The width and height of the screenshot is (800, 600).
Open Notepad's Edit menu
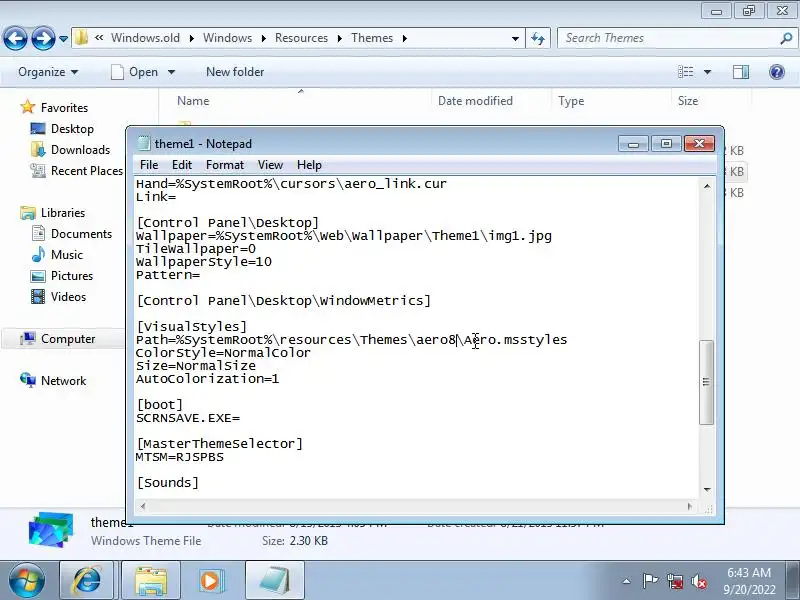(x=182, y=165)
